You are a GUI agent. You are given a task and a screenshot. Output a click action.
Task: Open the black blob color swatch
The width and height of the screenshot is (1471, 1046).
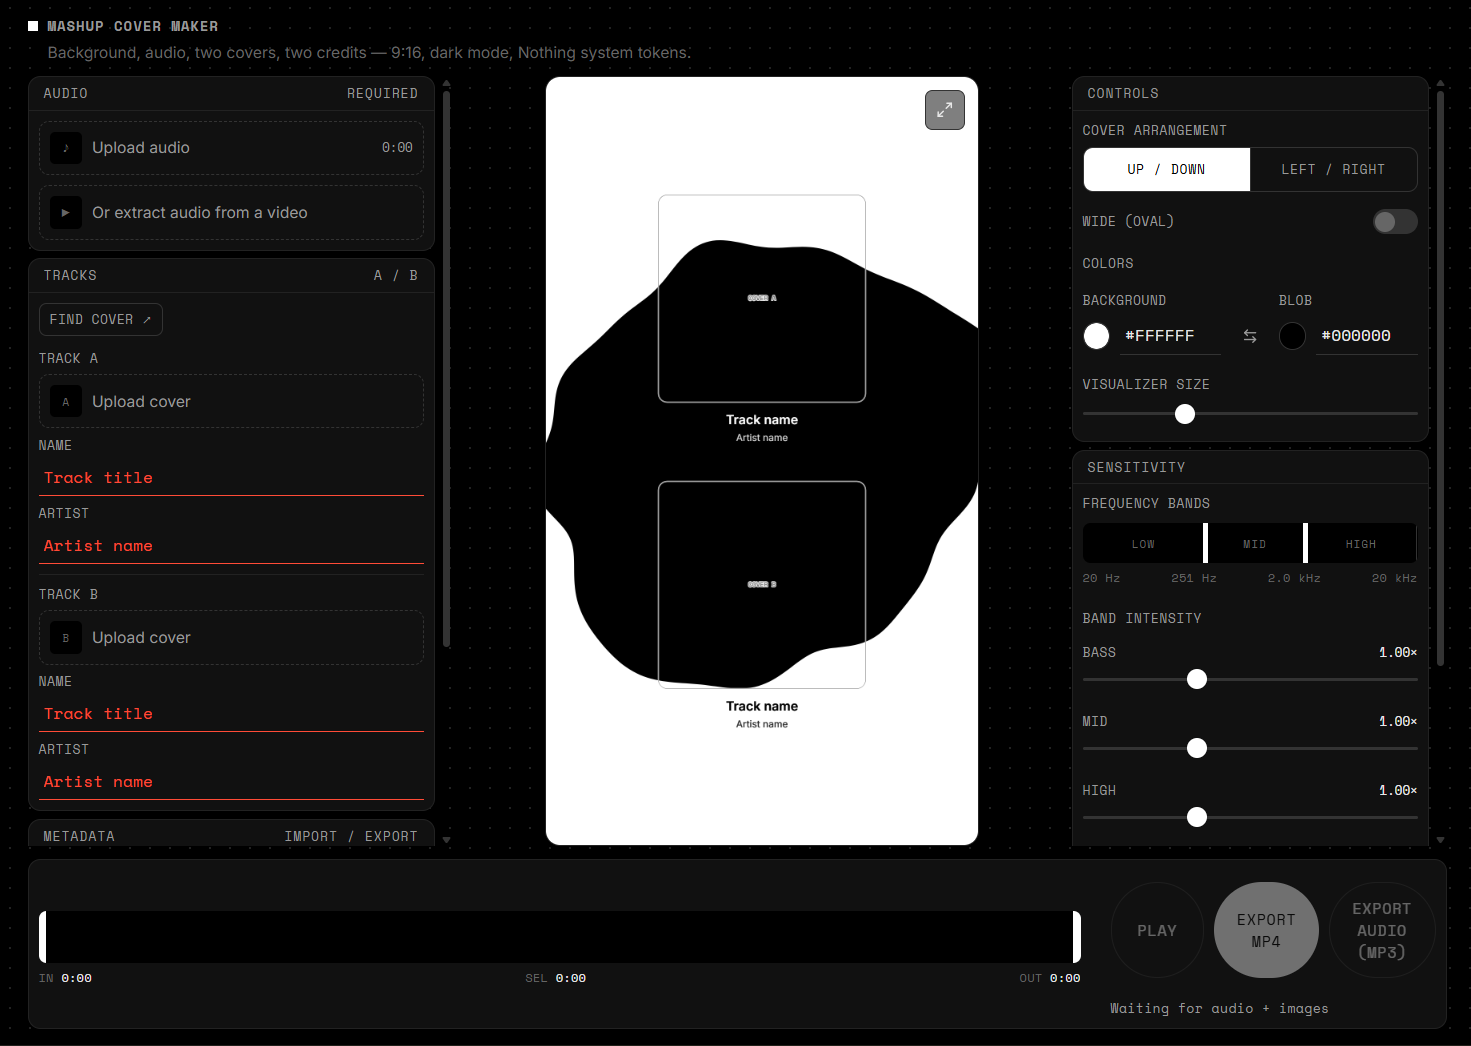coord(1292,336)
